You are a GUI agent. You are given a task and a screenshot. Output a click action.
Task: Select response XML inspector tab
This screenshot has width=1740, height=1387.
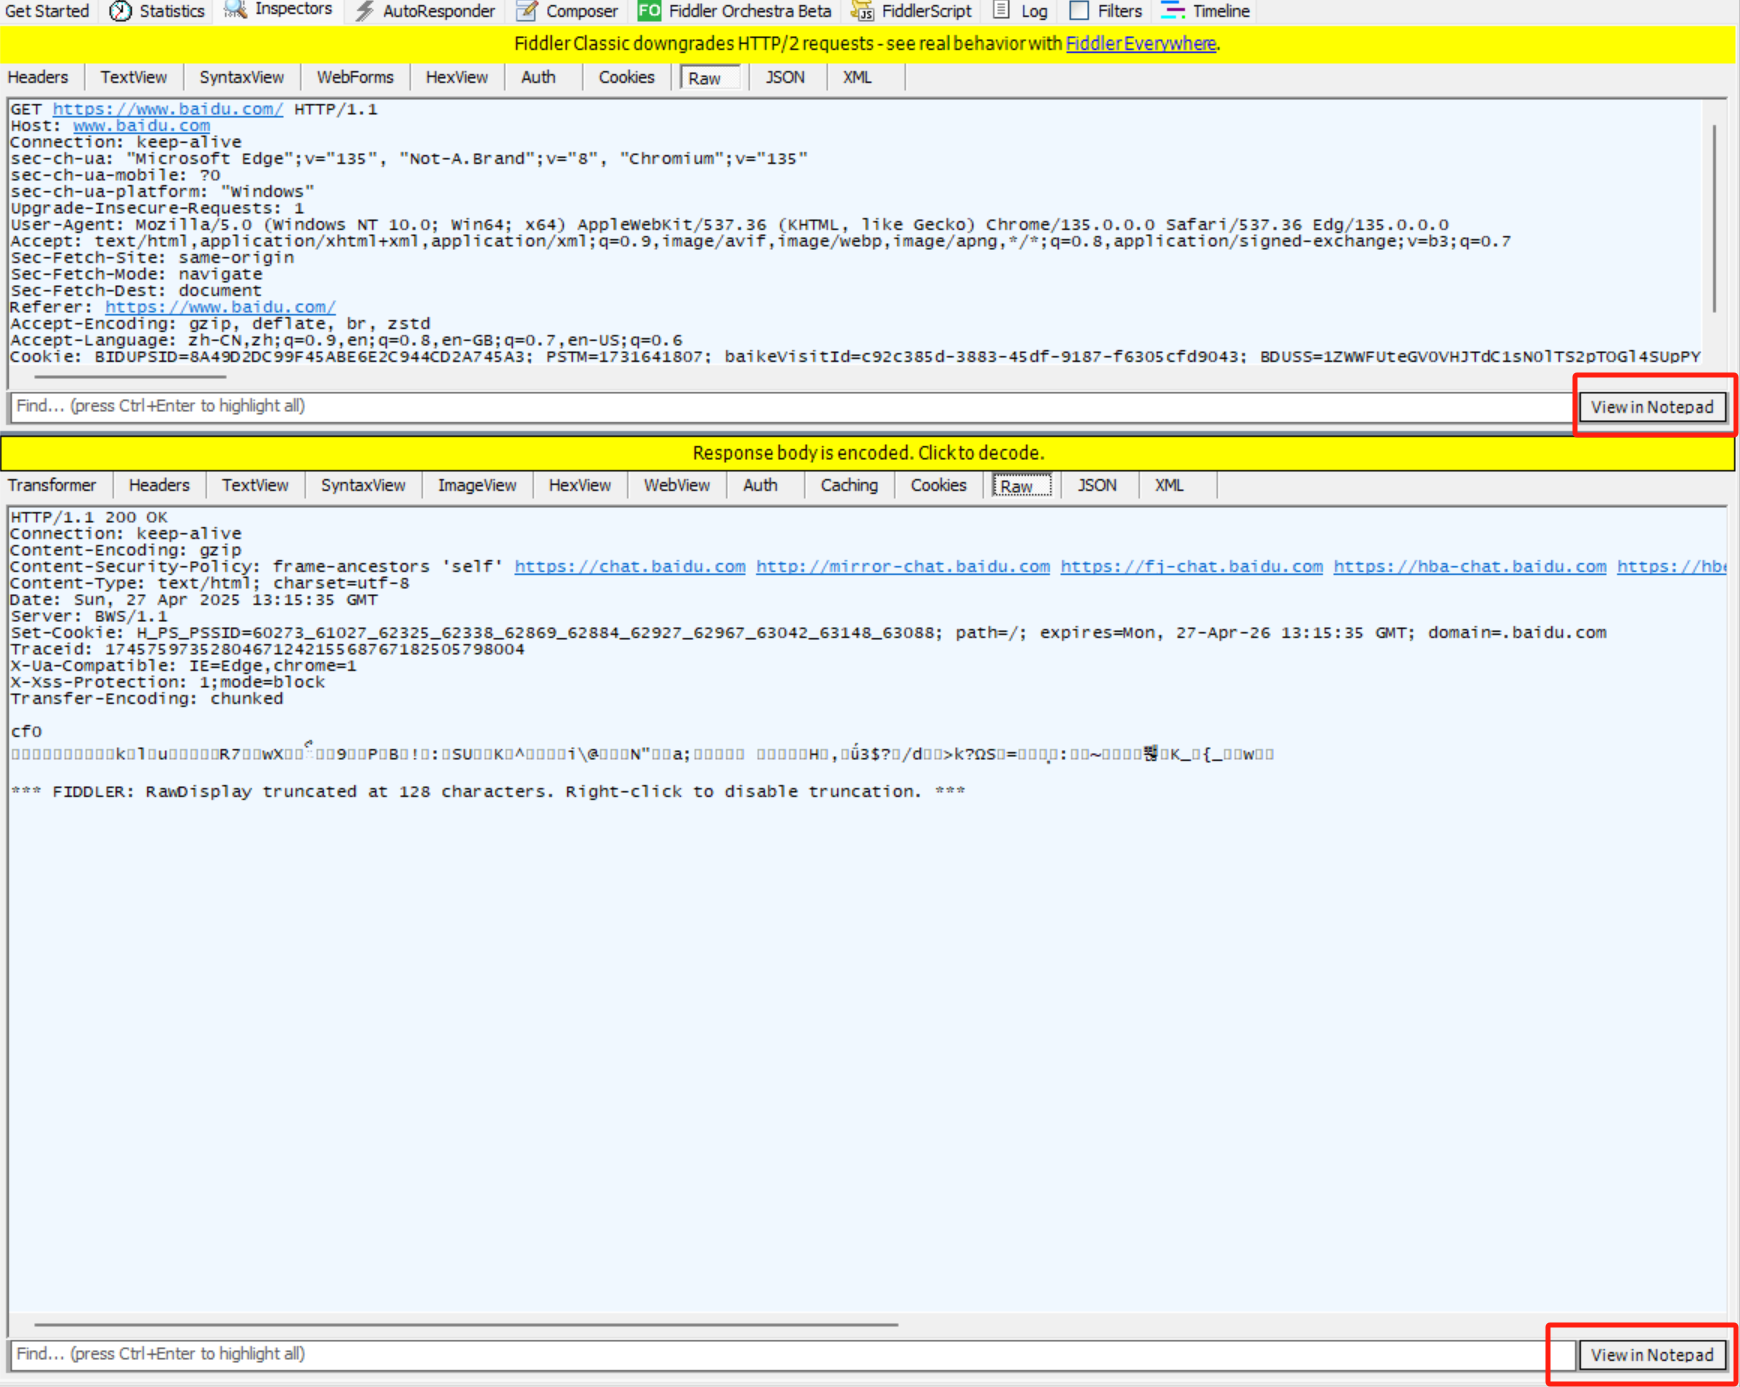tap(1169, 486)
